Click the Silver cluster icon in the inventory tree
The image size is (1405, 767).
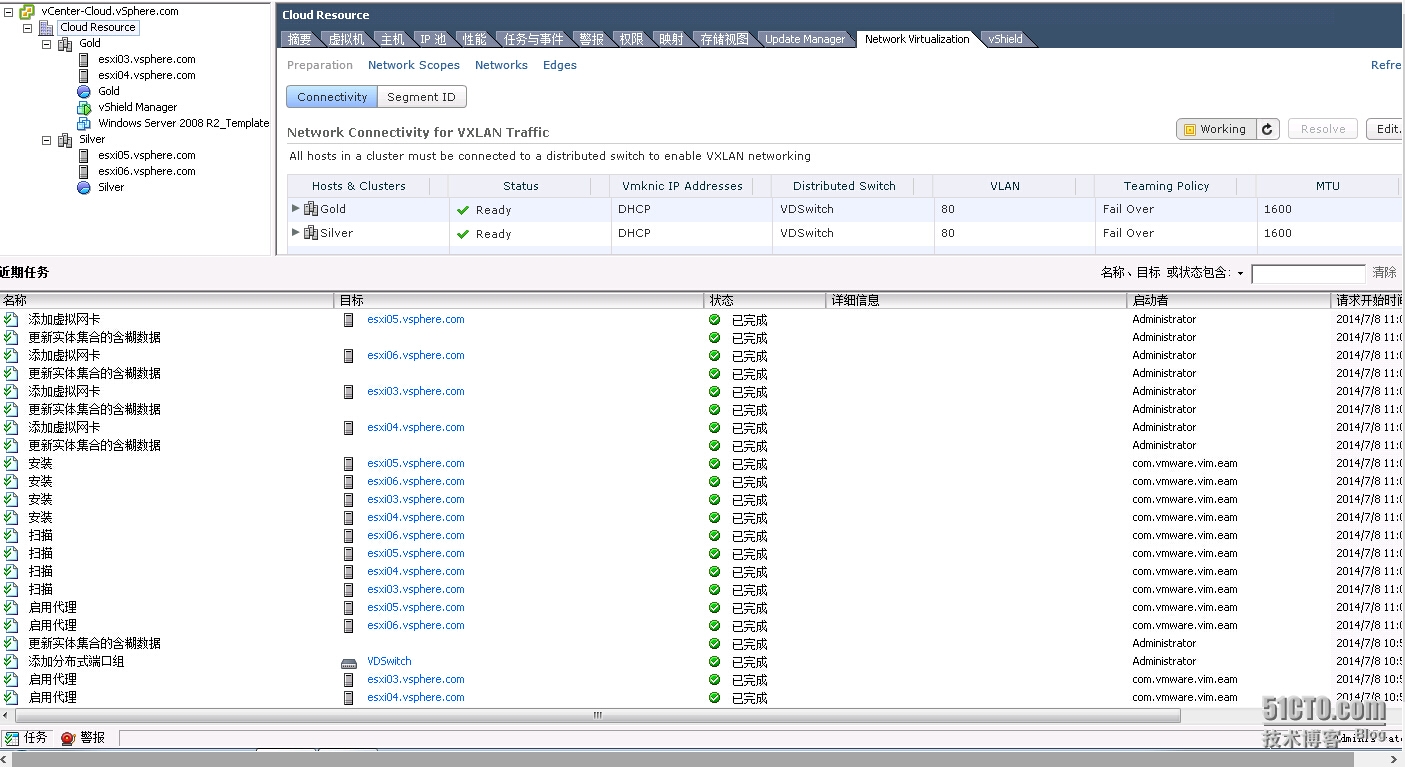(65, 139)
